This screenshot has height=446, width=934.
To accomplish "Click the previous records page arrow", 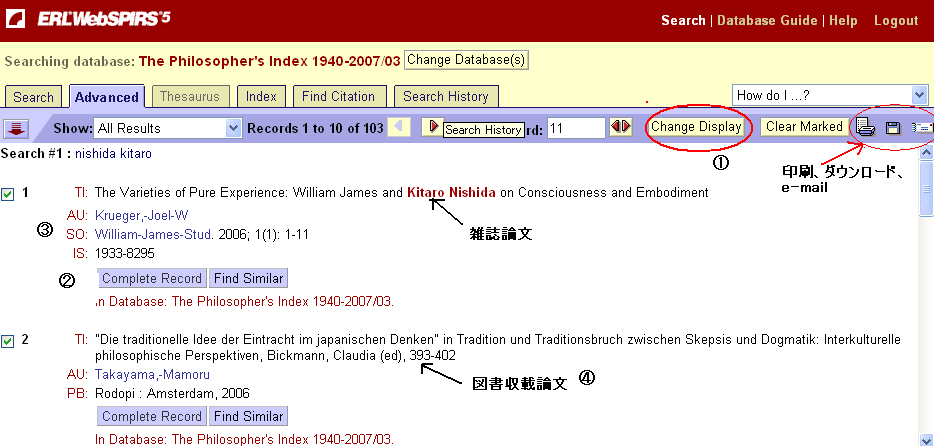I will pos(399,126).
